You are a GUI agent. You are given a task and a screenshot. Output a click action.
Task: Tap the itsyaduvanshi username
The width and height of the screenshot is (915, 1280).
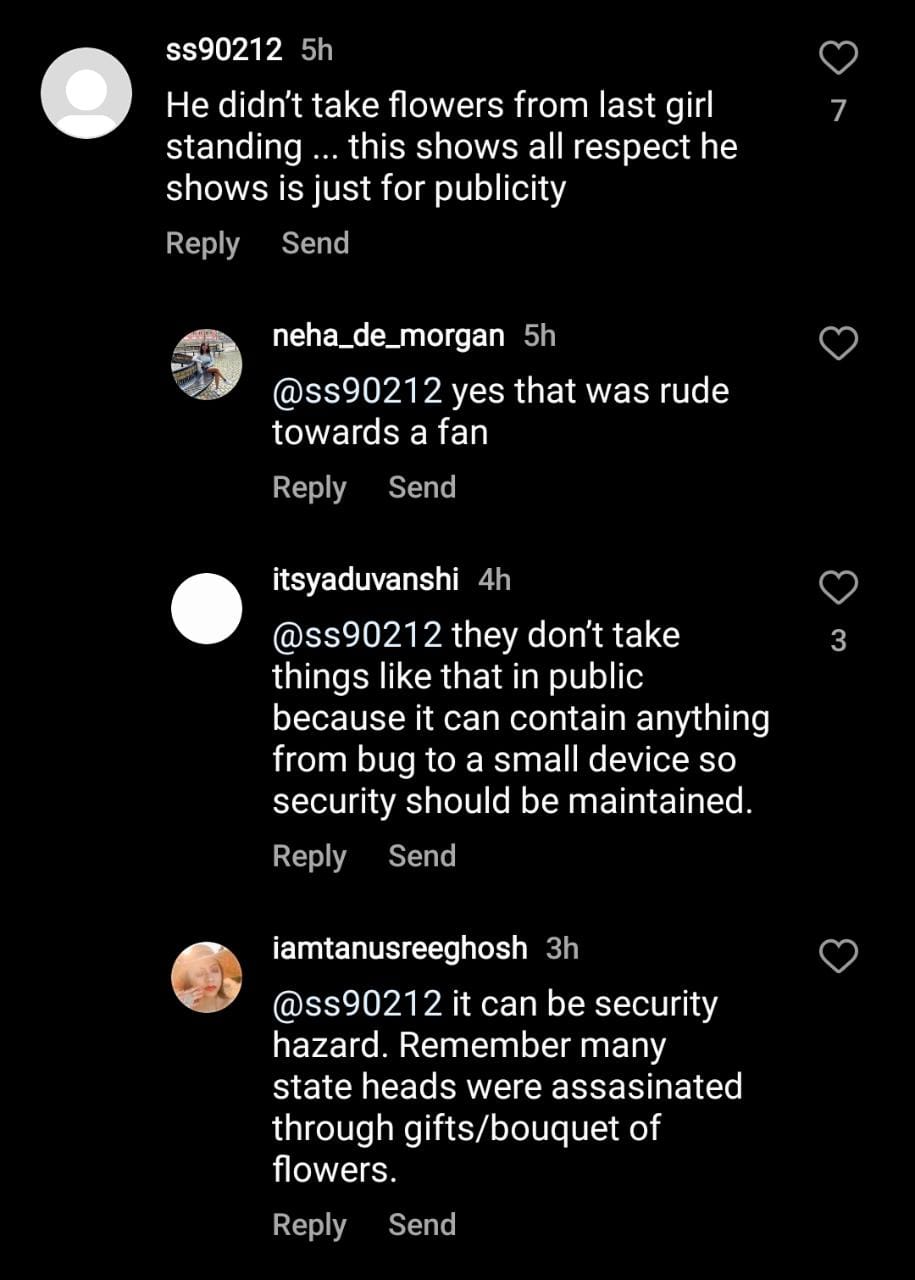[365, 580]
